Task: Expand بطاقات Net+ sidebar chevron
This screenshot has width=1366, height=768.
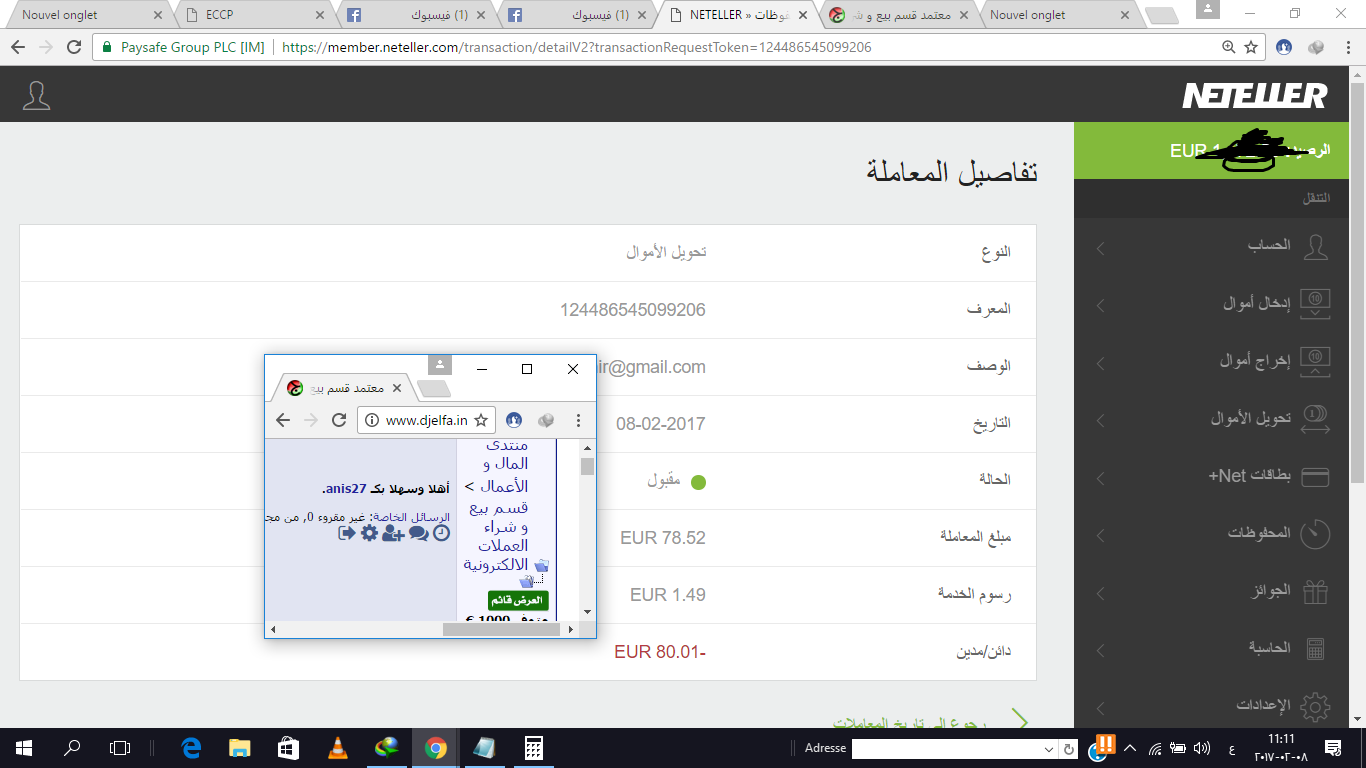Action: click(1101, 477)
